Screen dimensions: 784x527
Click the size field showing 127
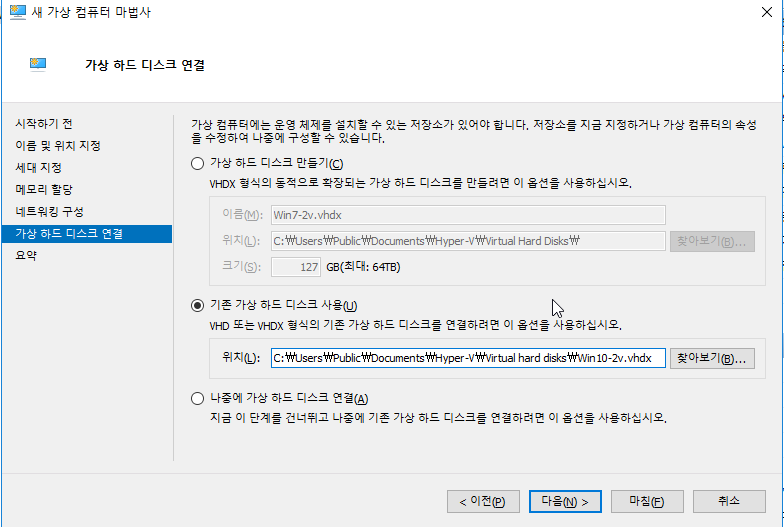pyautogui.click(x=296, y=267)
